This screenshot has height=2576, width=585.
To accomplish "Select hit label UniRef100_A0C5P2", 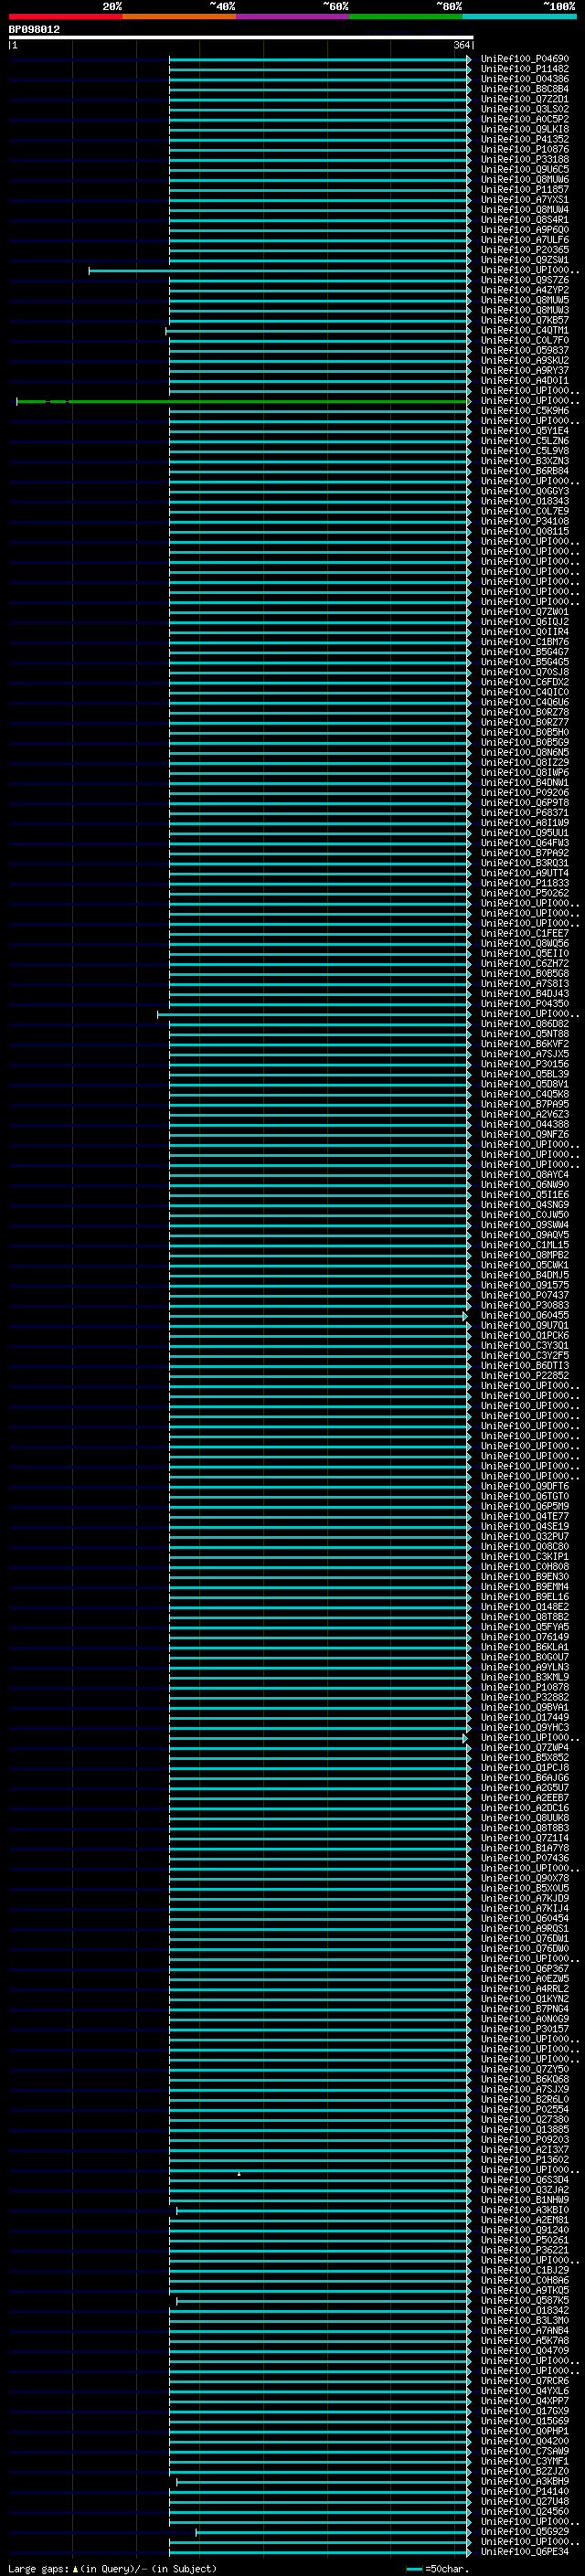I will 525,119.
